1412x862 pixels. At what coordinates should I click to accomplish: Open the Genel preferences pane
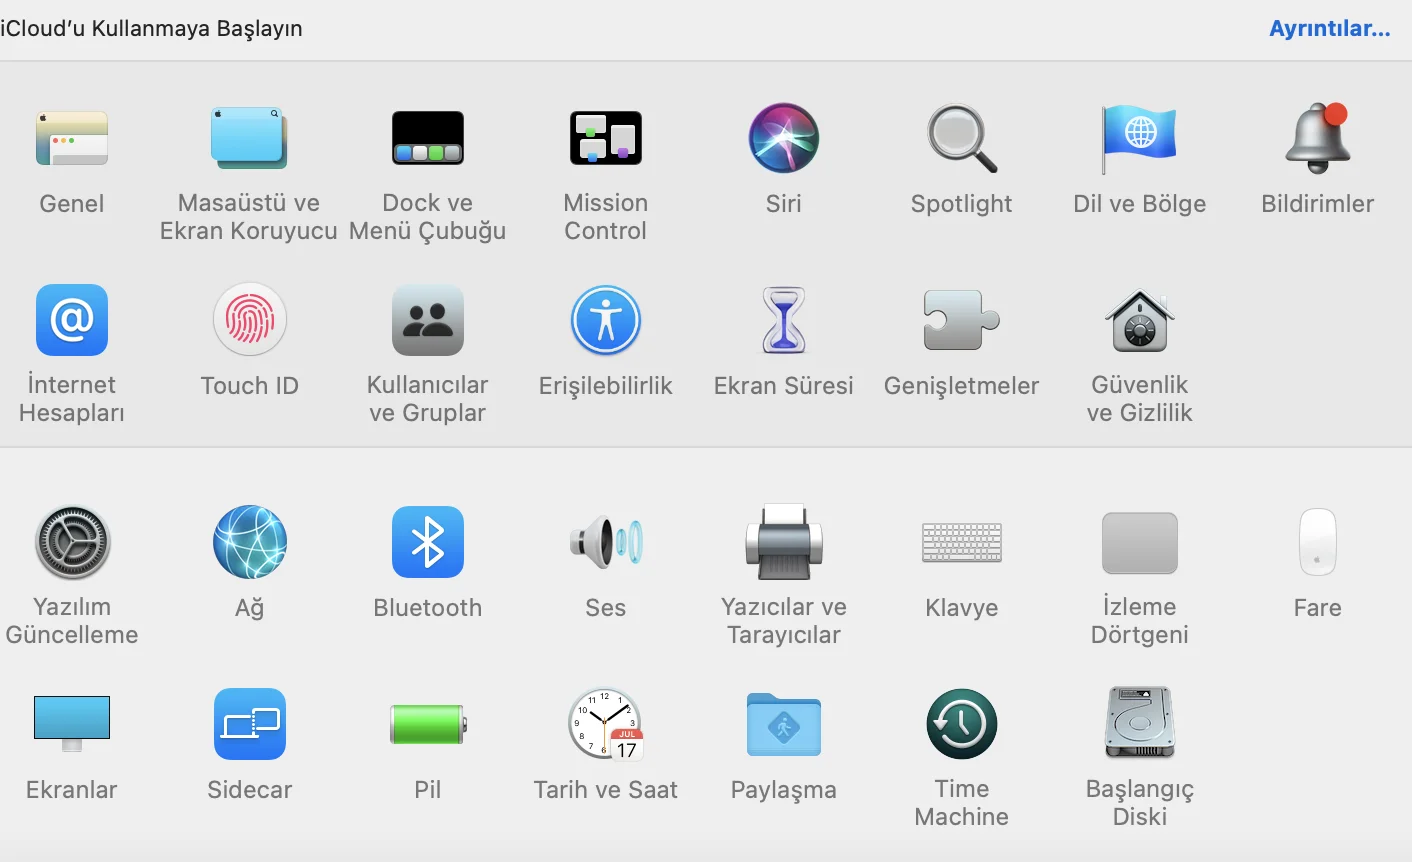pos(72,139)
